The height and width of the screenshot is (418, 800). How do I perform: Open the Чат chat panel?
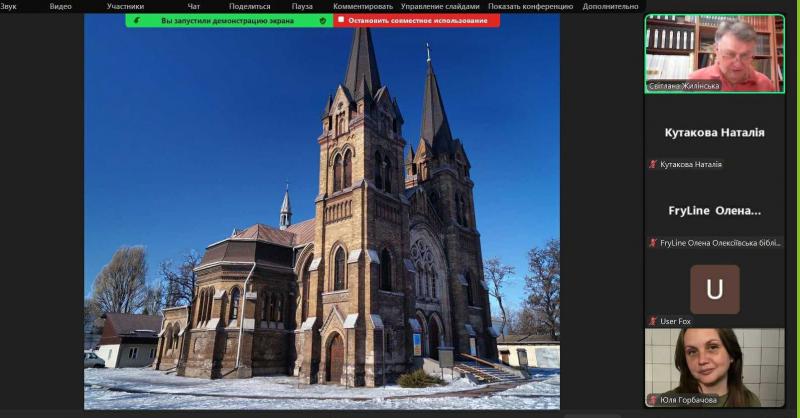click(193, 7)
